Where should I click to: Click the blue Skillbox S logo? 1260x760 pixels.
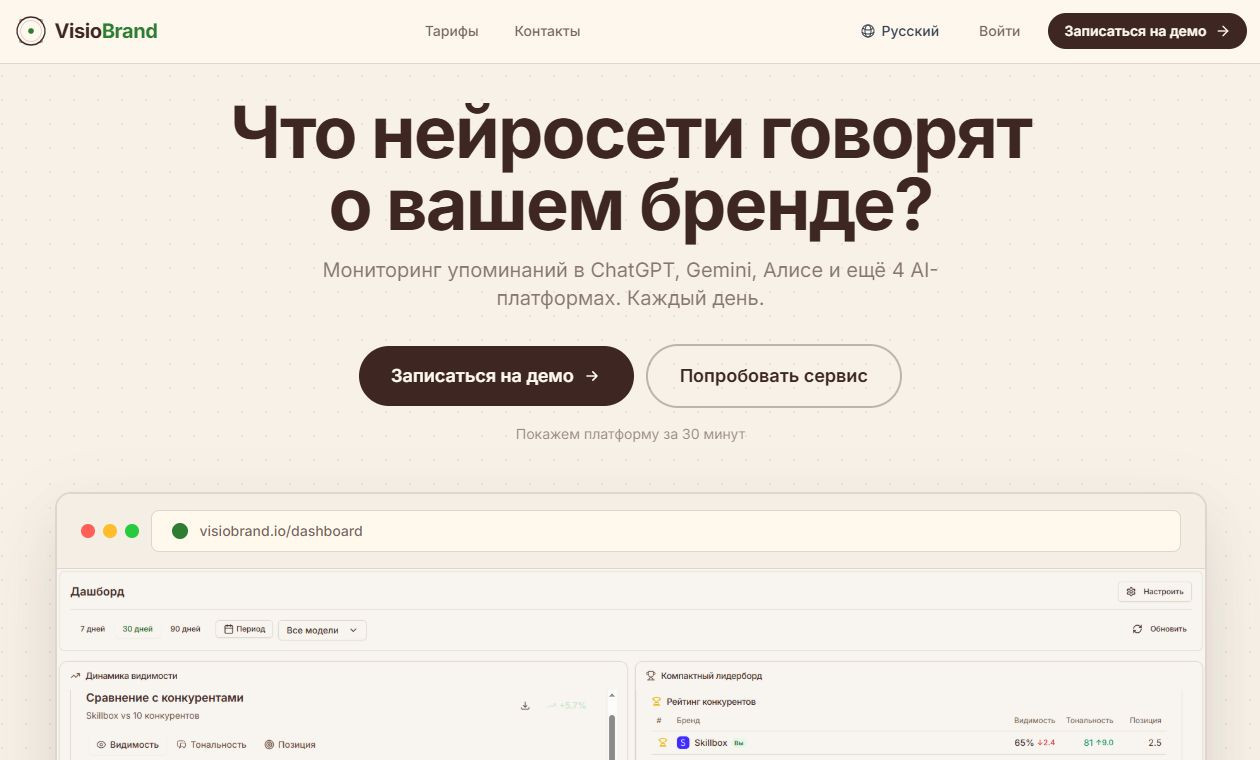point(683,743)
